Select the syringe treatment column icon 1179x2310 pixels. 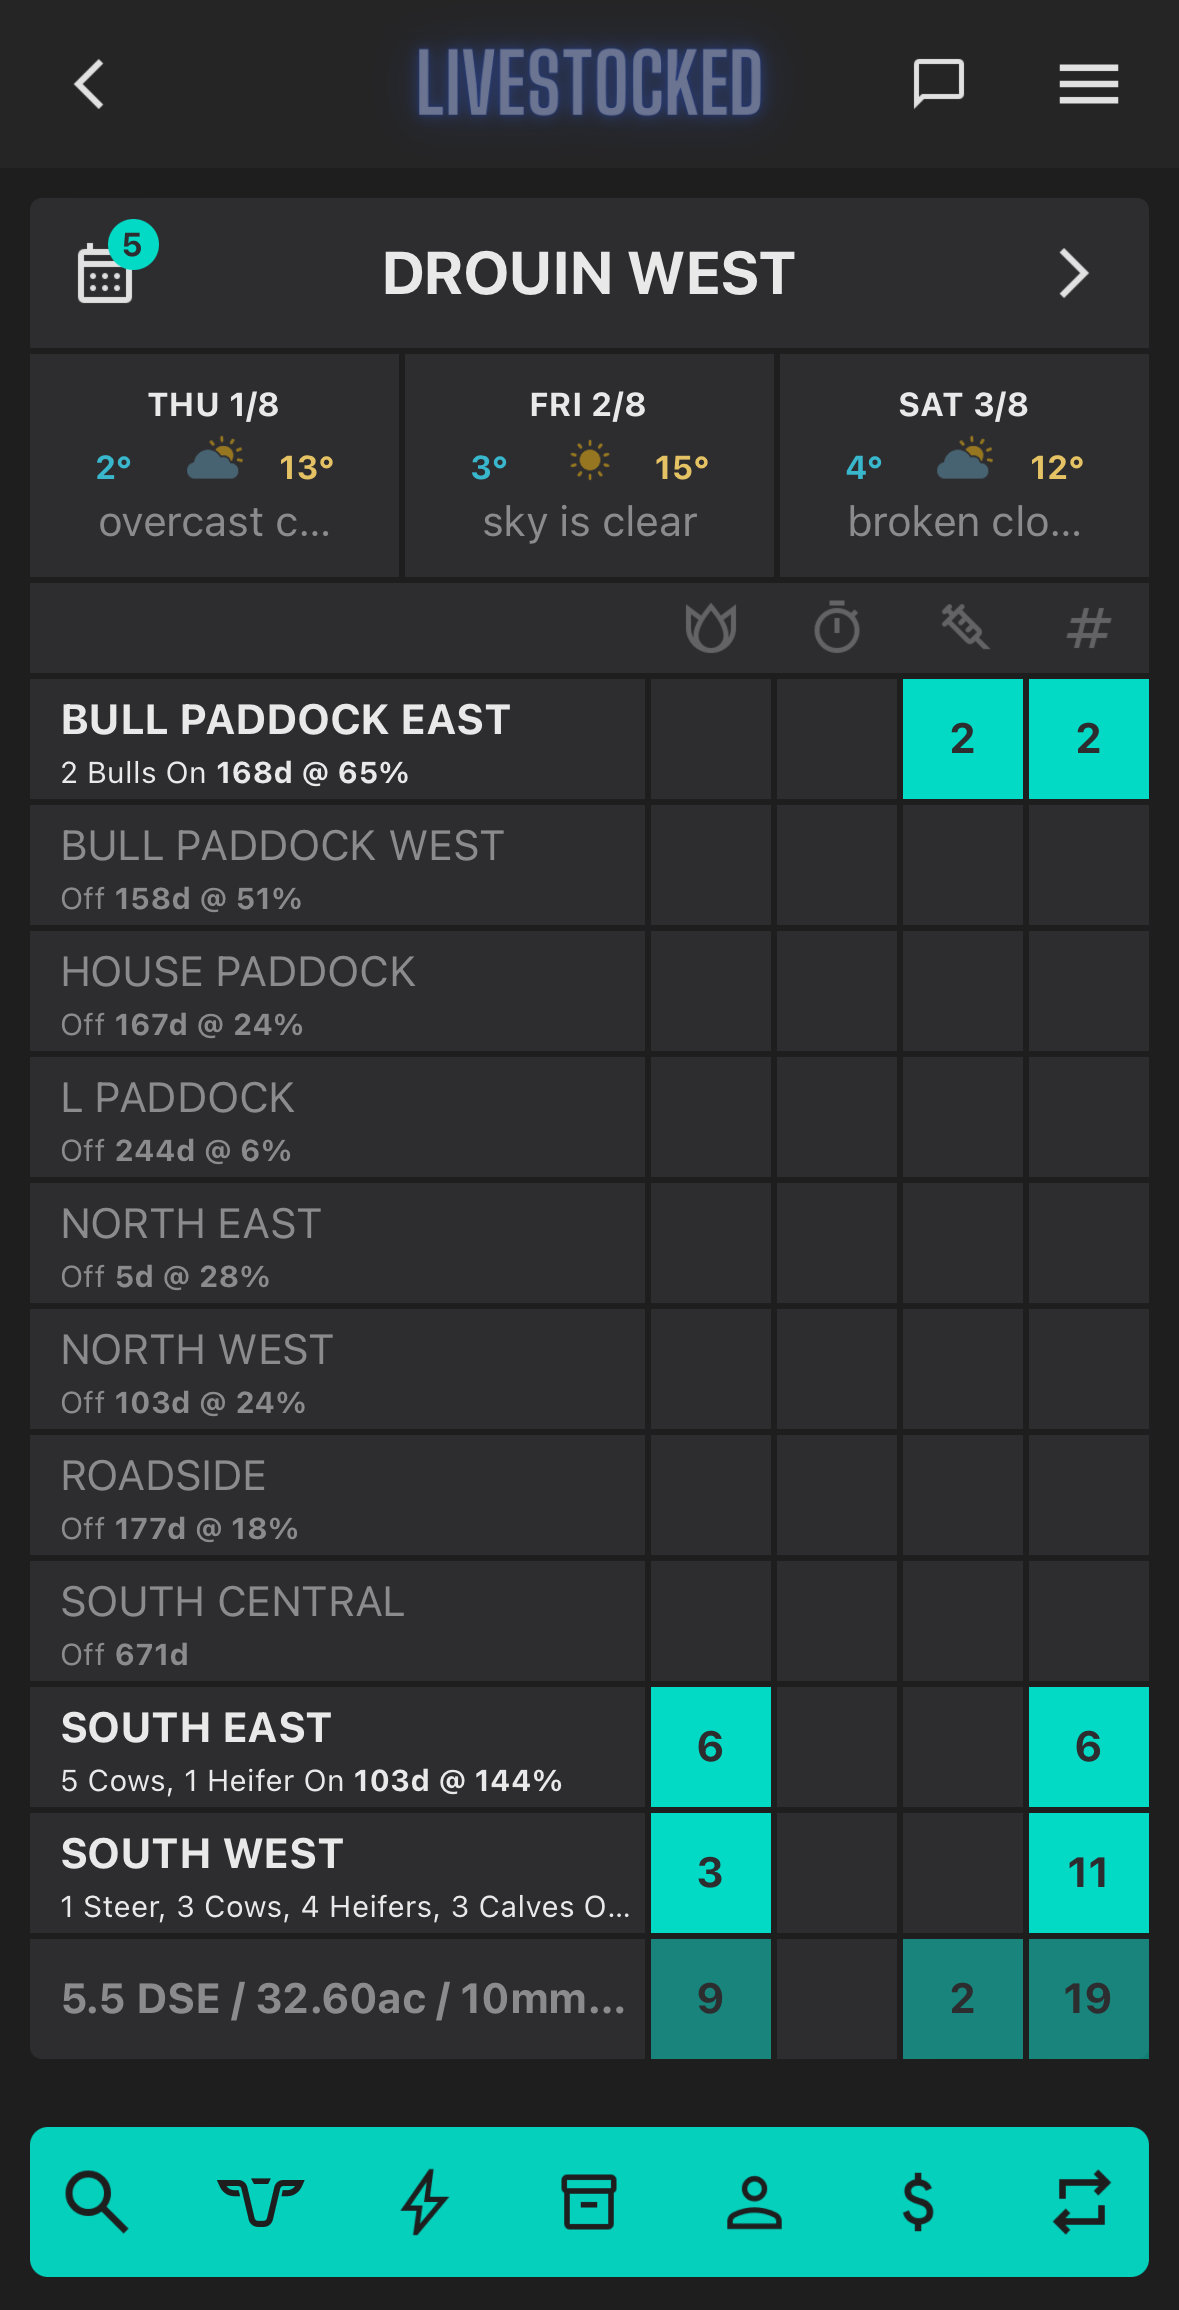click(964, 627)
